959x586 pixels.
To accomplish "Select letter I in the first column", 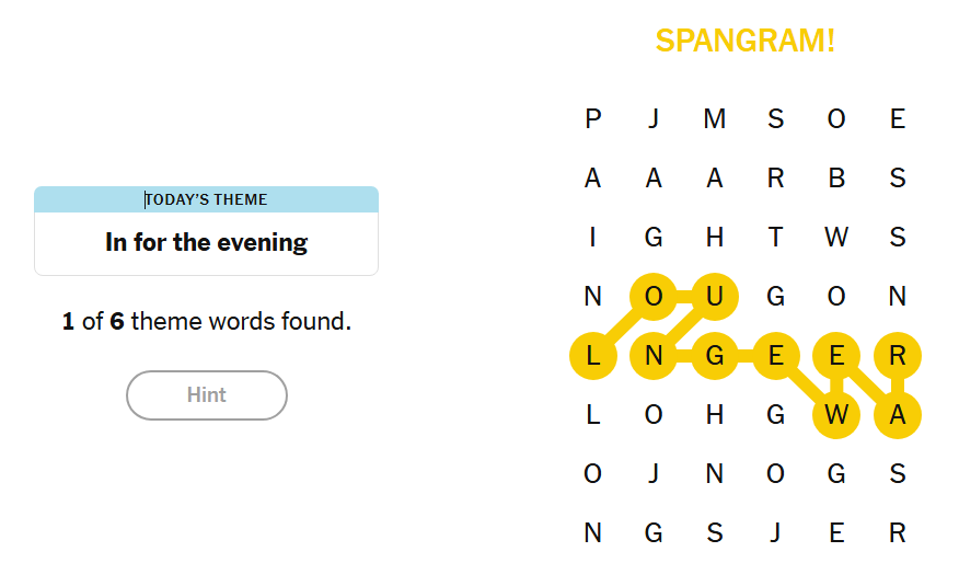I will [593, 238].
